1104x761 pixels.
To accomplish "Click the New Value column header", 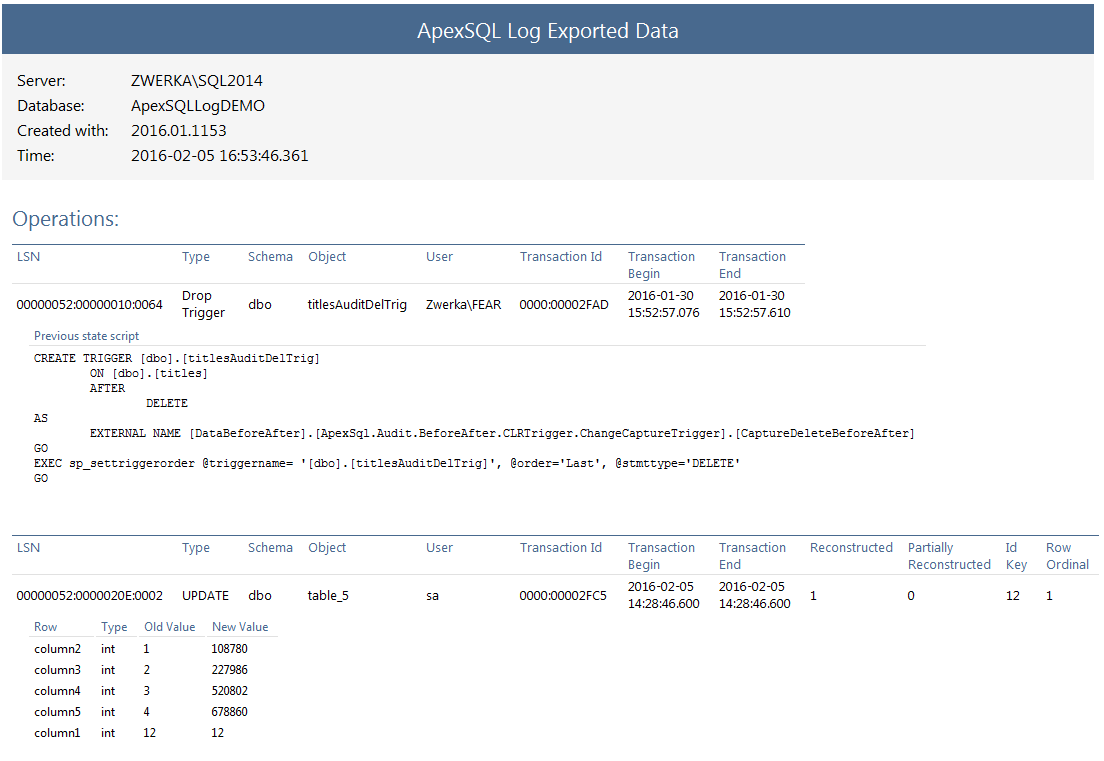I will pos(240,627).
